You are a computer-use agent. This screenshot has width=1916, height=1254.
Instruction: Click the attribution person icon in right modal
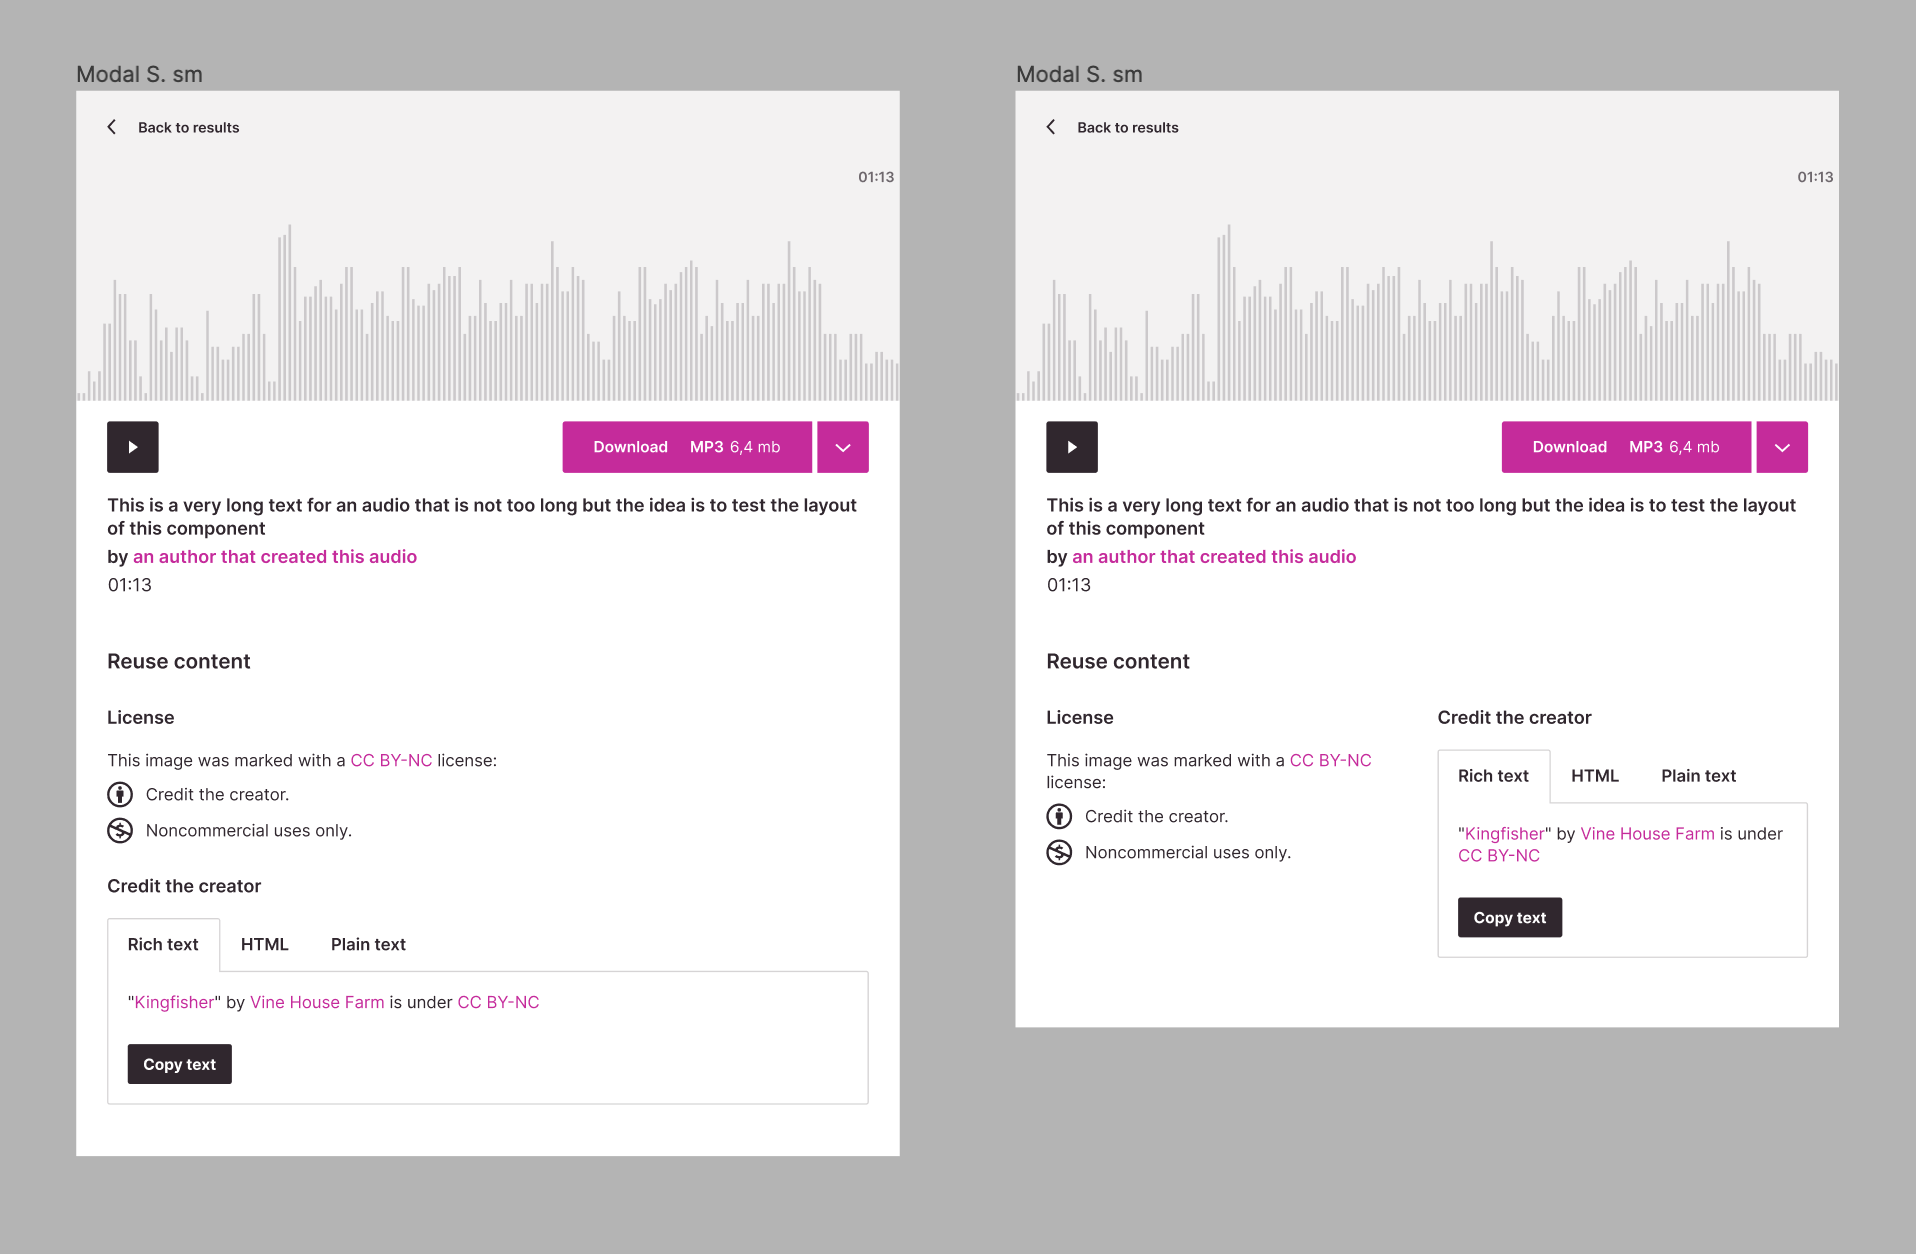coord(1059,816)
